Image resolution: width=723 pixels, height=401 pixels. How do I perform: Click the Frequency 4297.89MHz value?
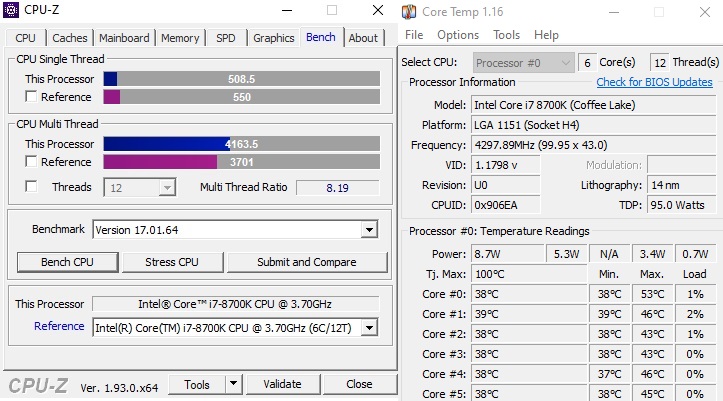point(593,145)
